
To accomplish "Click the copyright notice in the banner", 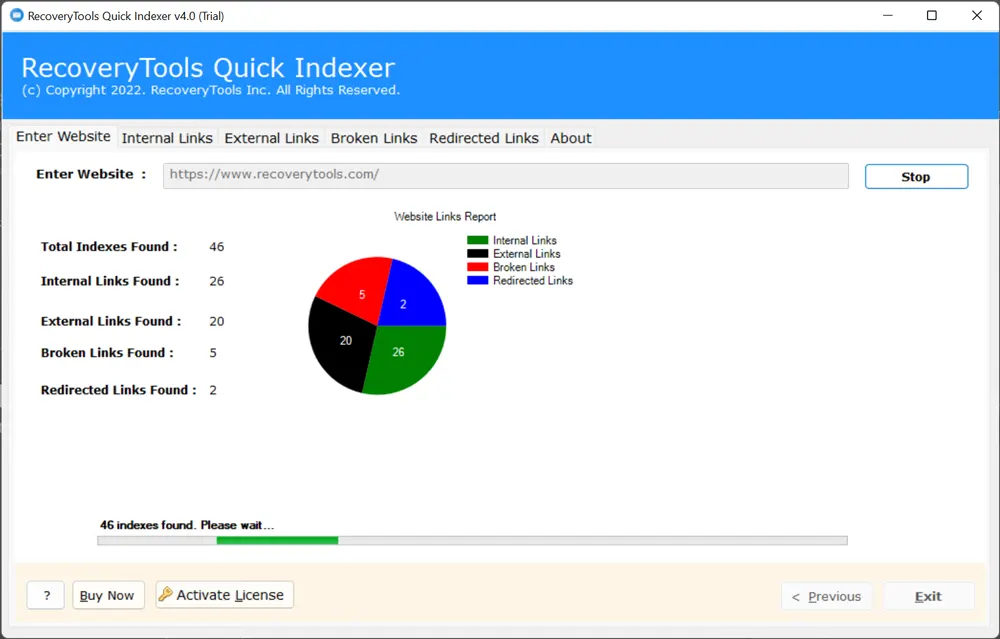I will pos(210,91).
